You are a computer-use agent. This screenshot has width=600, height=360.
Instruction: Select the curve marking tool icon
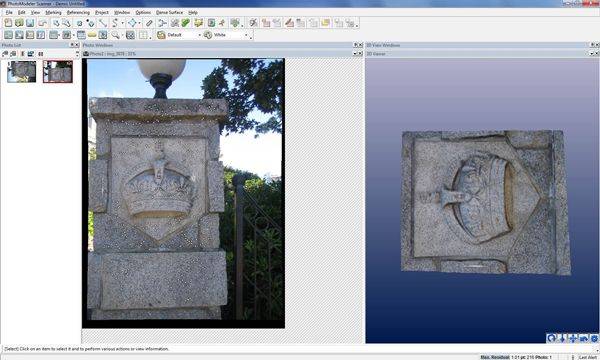pos(115,23)
